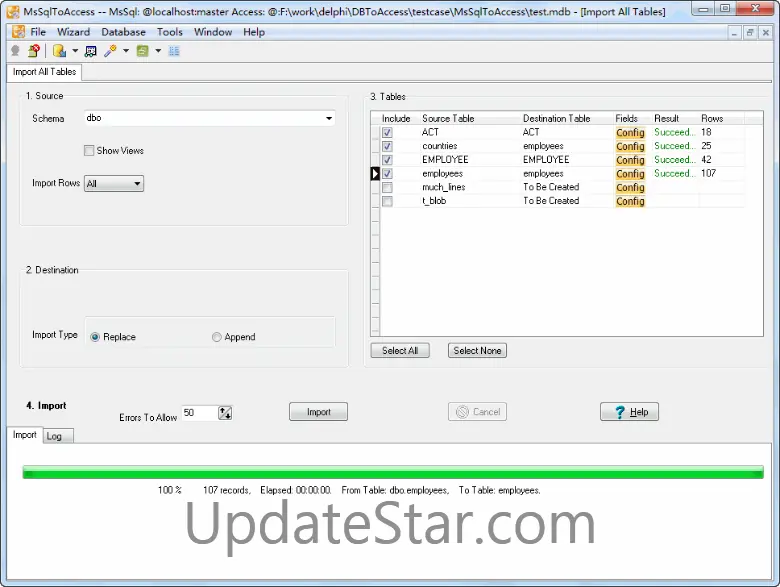Switch to the Import bottom tab
This screenshot has height=587, width=780.
(24, 435)
